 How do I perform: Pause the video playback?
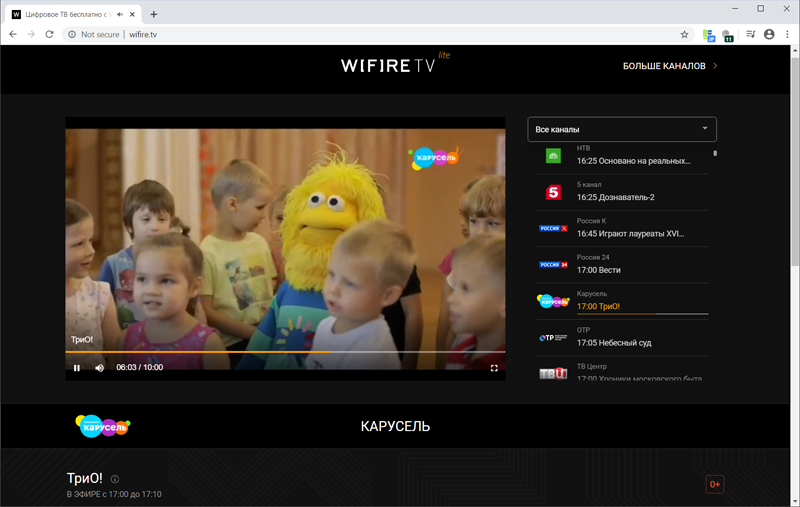(76, 367)
